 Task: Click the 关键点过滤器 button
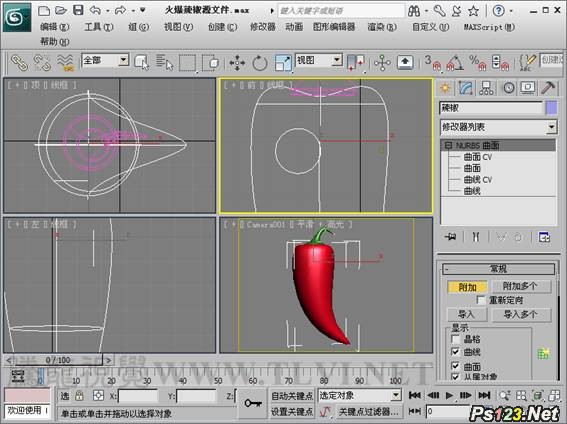pyautogui.click(x=368, y=411)
